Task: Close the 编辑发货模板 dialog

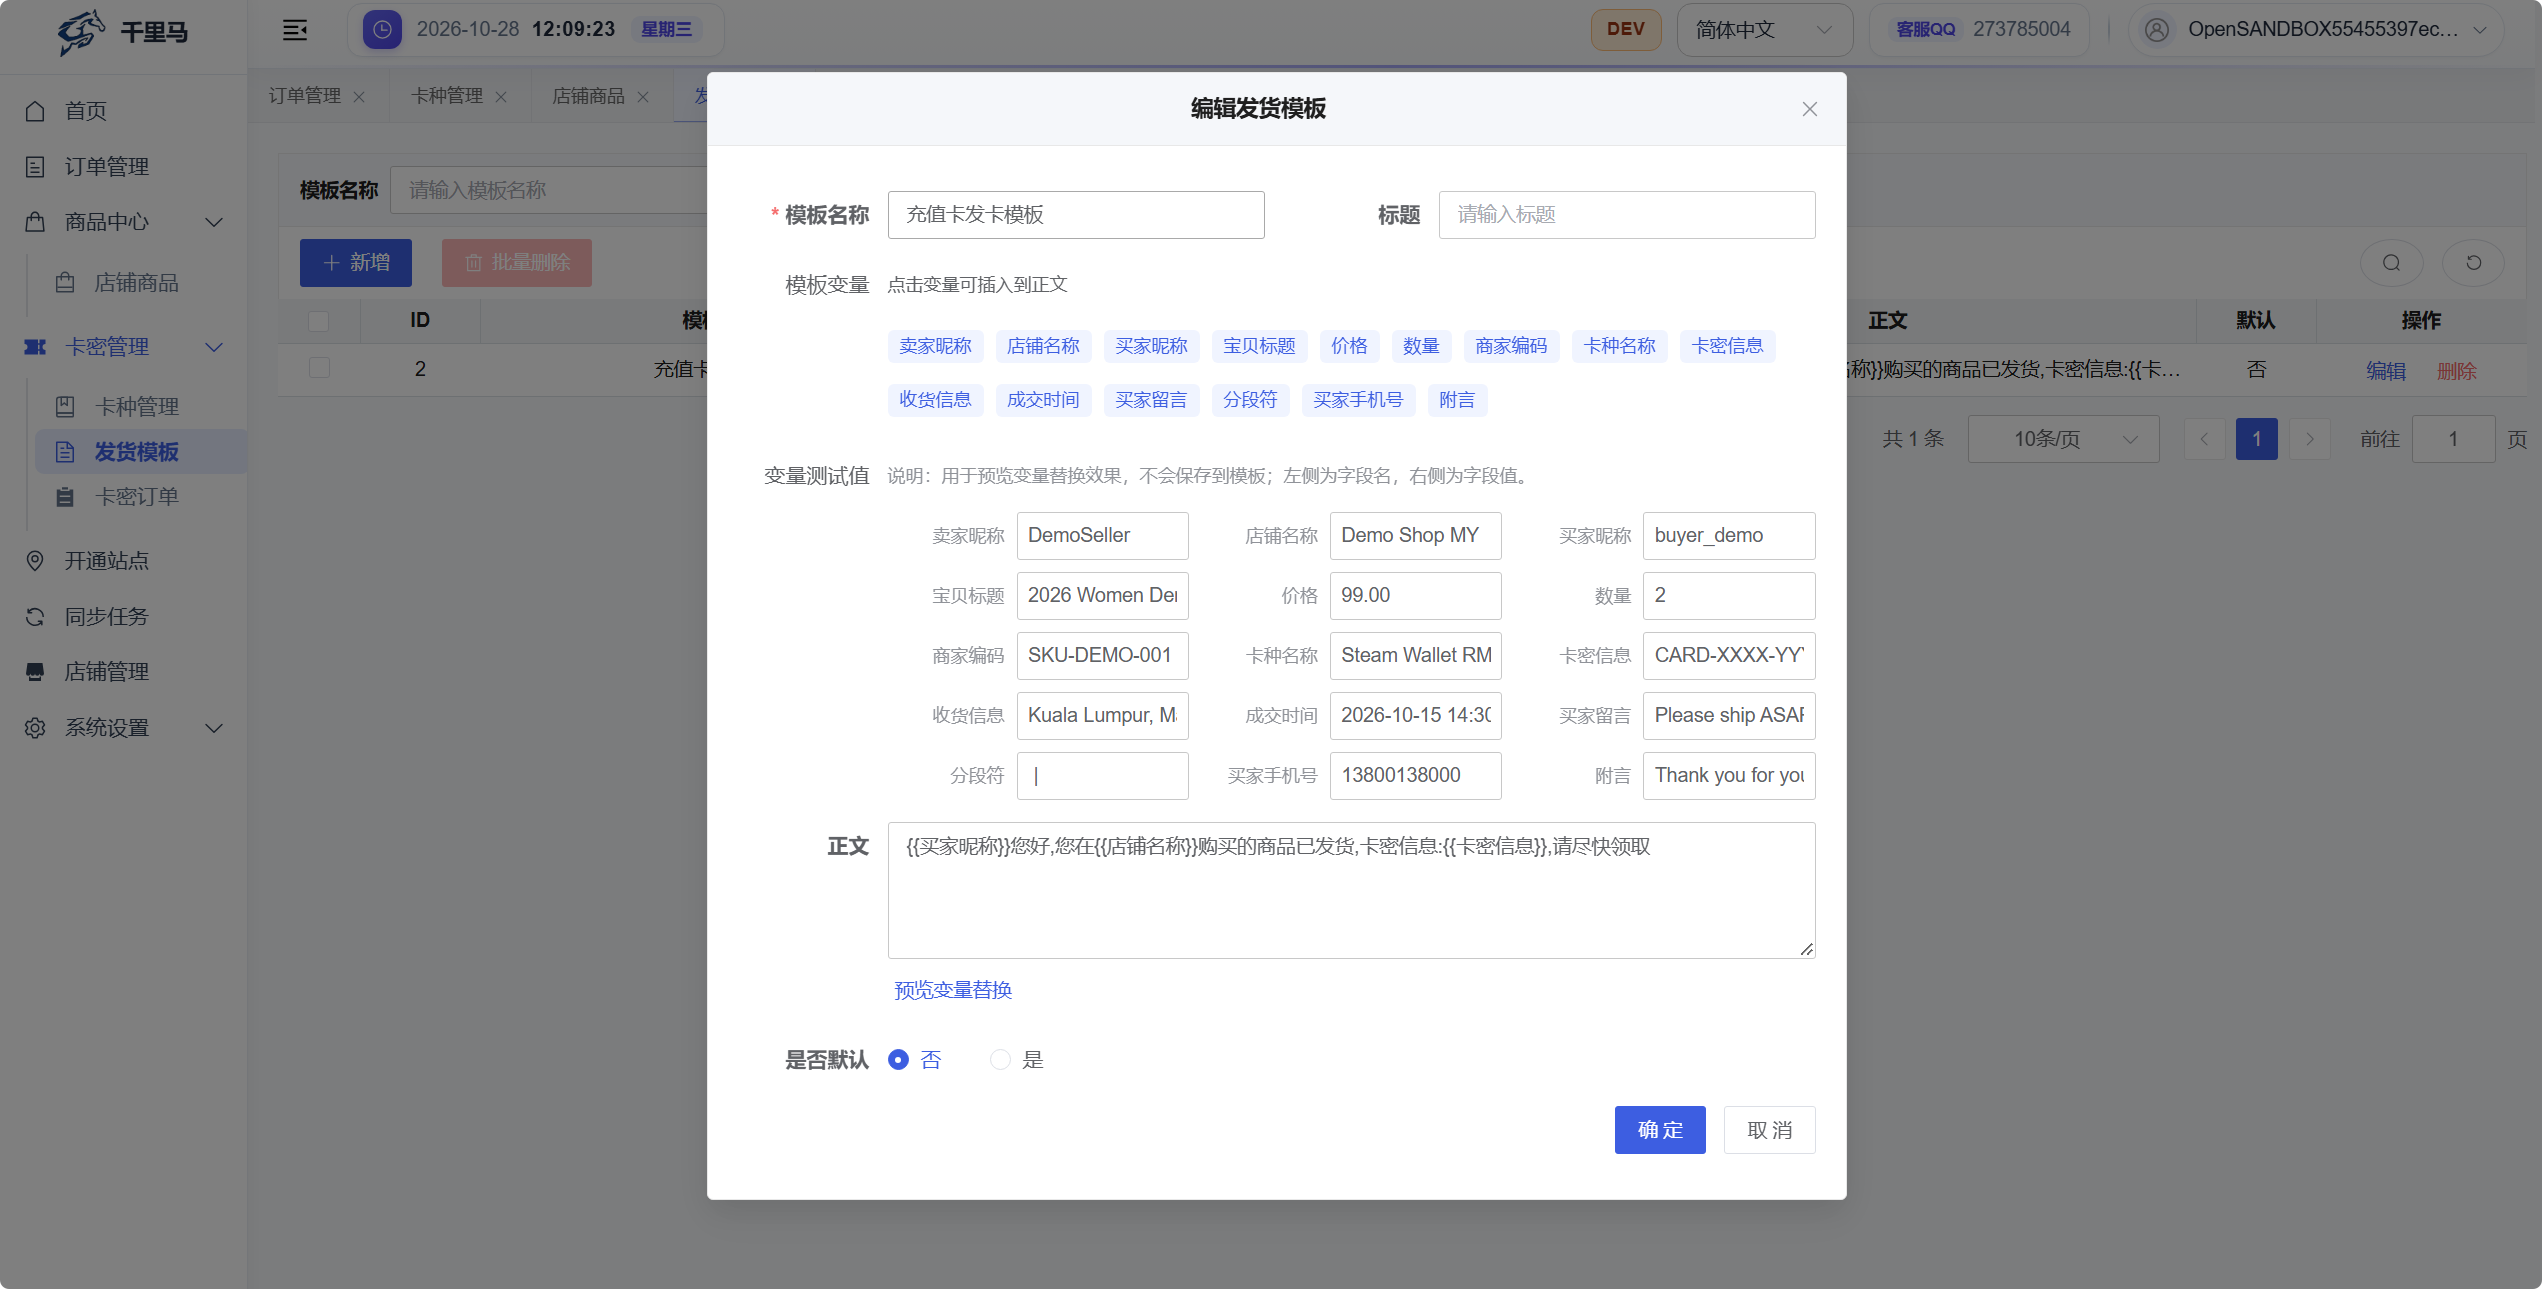Action: point(1809,109)
